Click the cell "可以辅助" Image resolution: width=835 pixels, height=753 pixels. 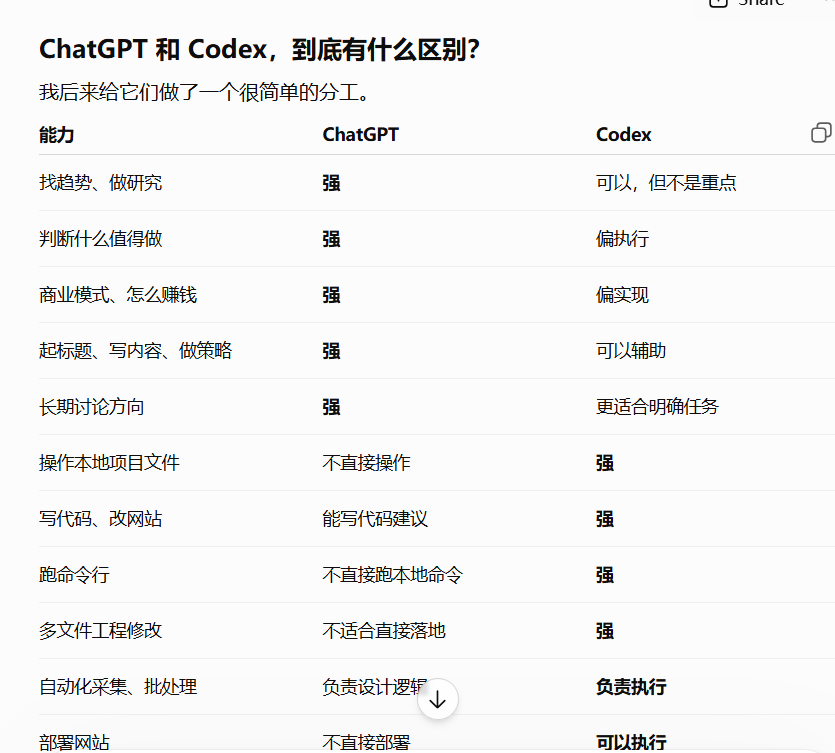point(631,350)
